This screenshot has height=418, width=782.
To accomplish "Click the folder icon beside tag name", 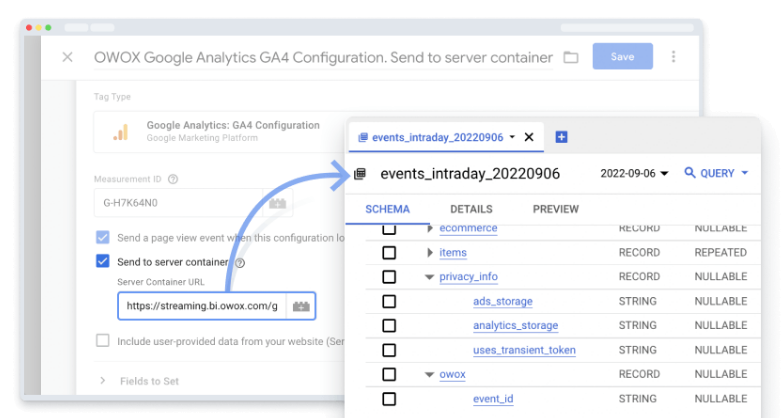I will 571,57.
